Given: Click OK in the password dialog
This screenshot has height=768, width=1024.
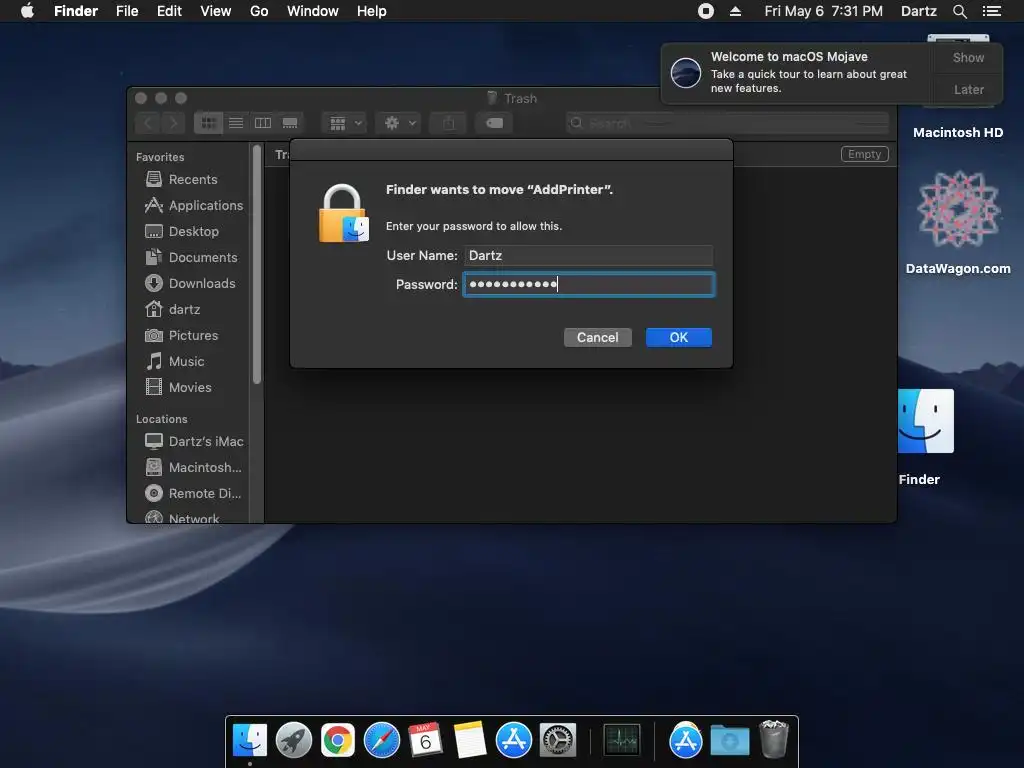Looking at the screenshot, I should click(x=679, y=337).
